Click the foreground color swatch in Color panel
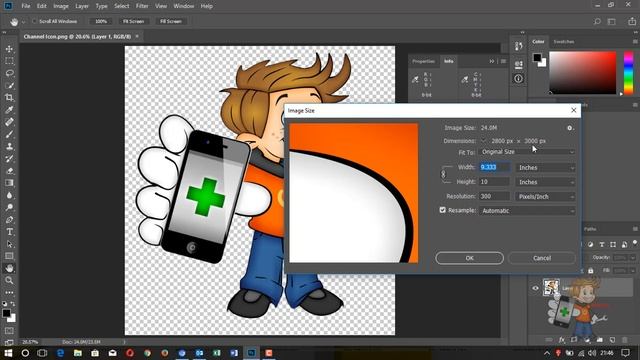Screen dimensions: 640x360 [537, 58]
